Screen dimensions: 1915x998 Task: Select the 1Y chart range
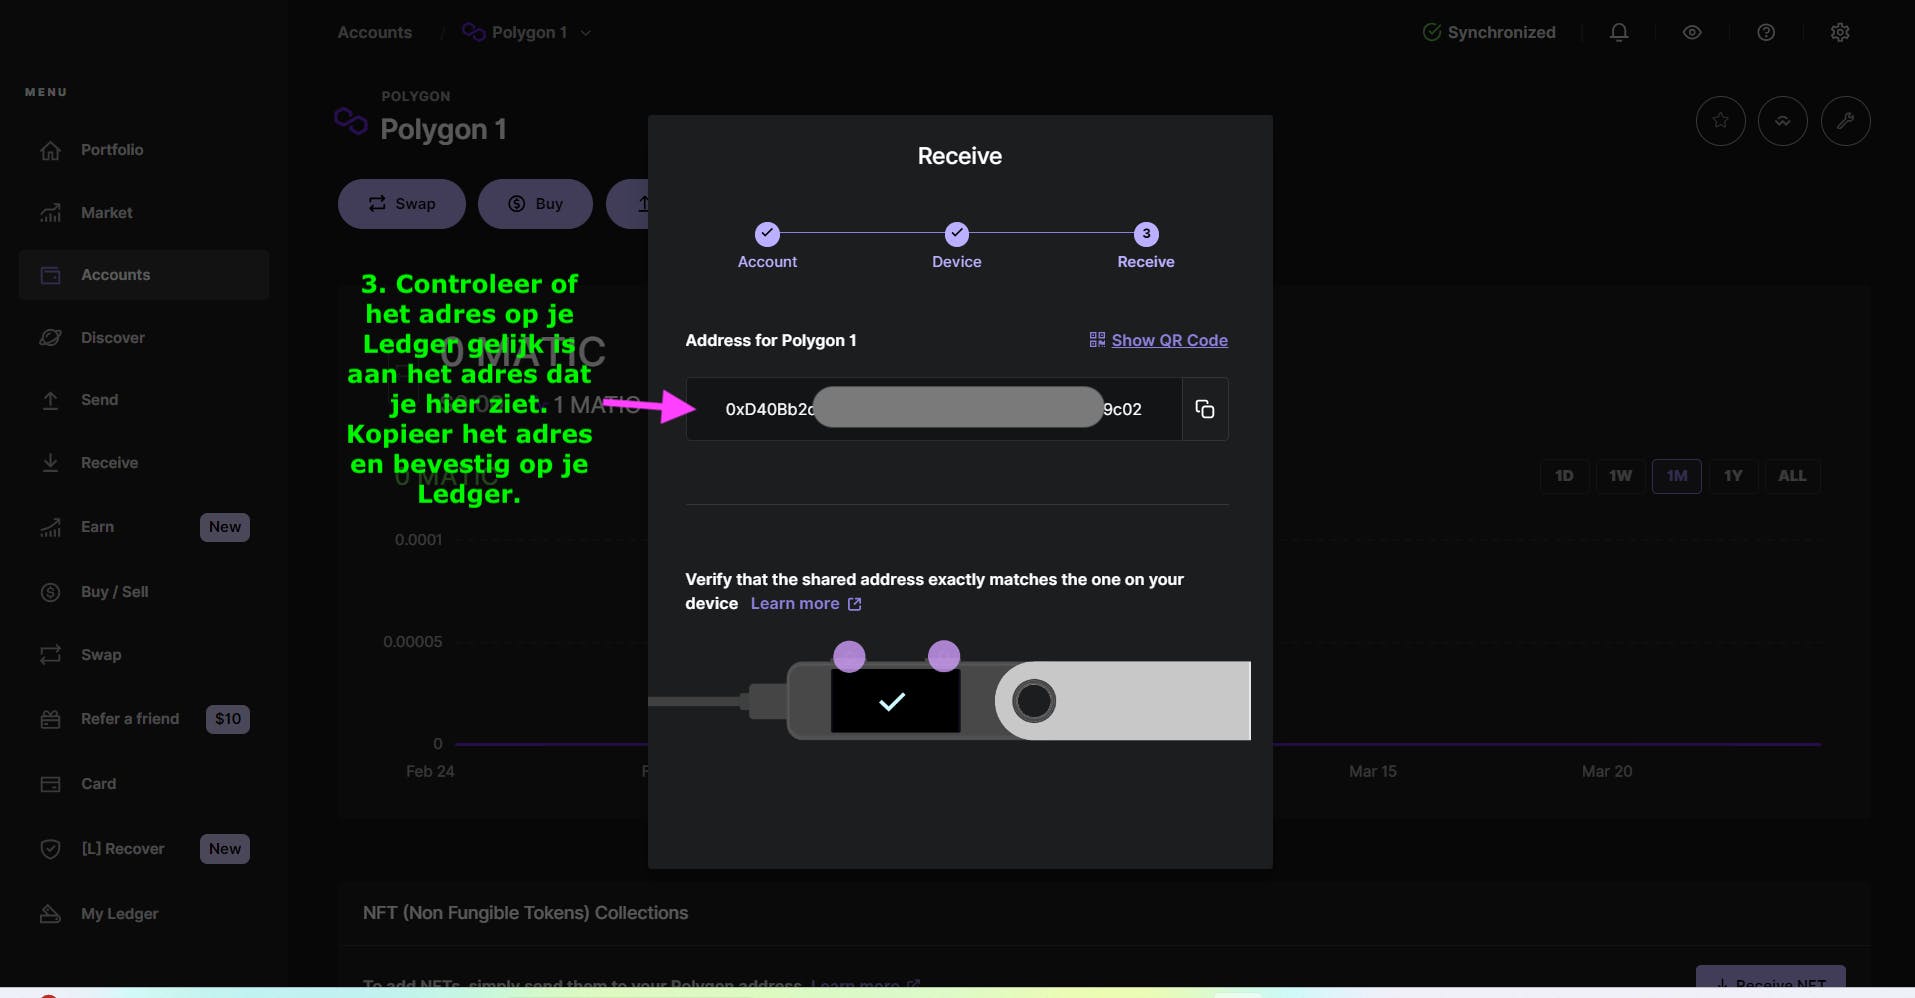[1733, 476]
